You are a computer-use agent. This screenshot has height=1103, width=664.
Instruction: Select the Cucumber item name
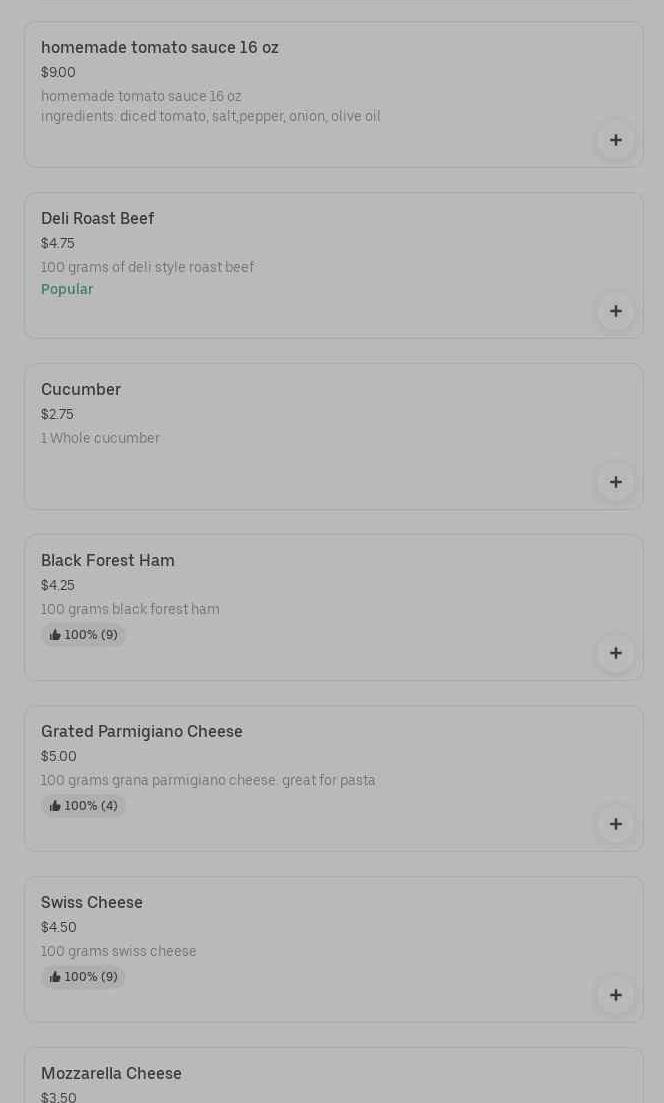pos(81,390)
